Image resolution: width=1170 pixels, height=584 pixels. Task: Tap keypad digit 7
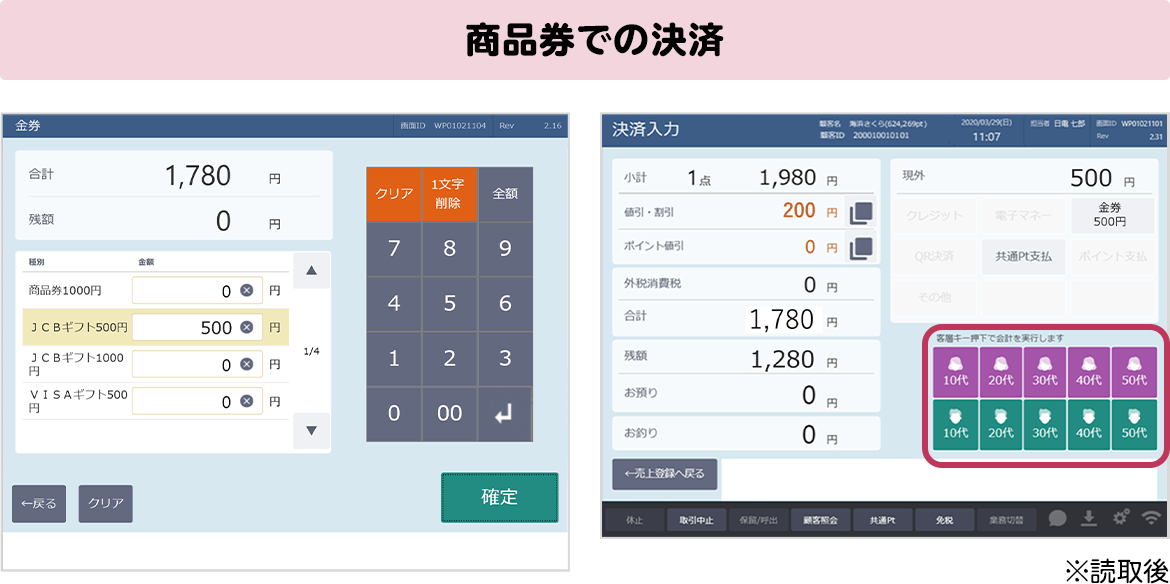[394, 249]
